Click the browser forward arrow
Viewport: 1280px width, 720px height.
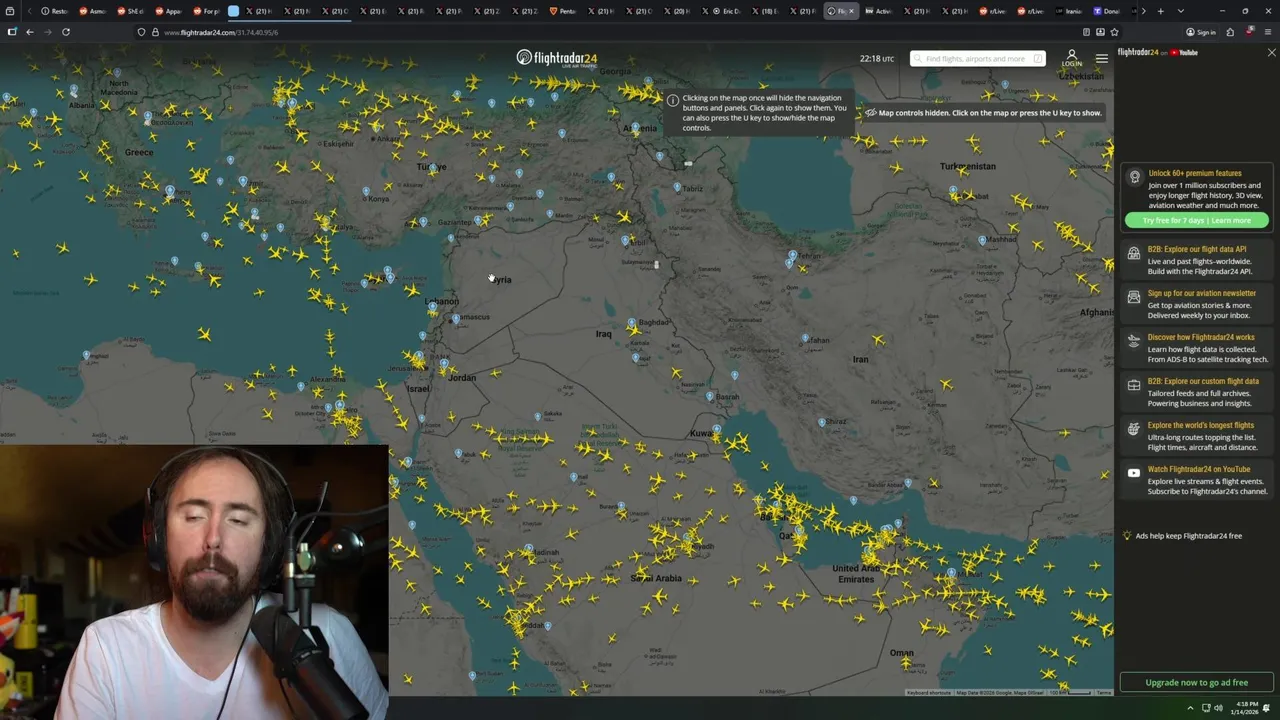click(x=48, y=32)
